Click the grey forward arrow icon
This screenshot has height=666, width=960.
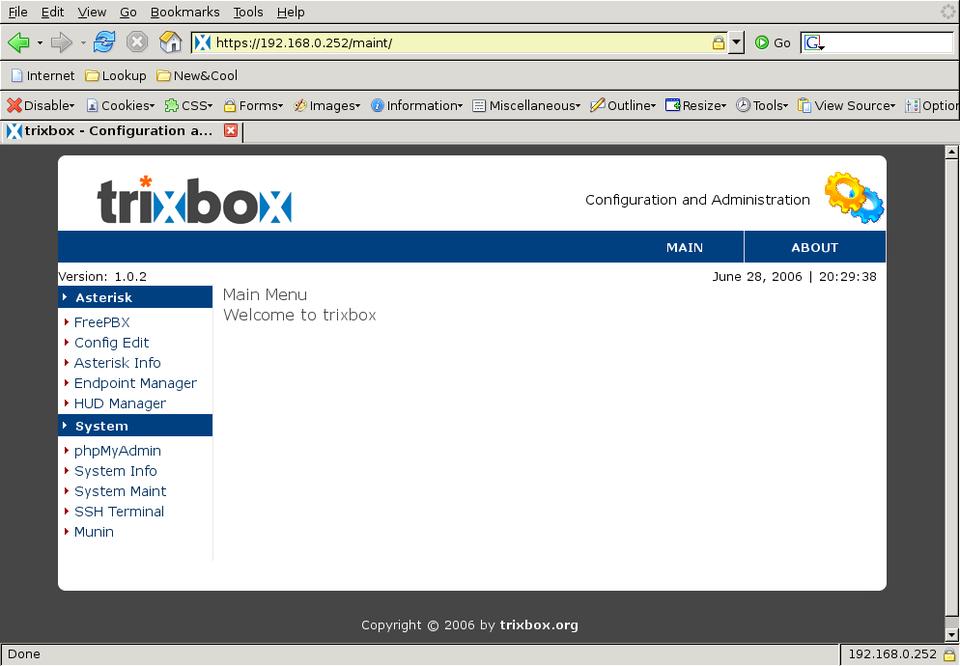pos(61,43)
